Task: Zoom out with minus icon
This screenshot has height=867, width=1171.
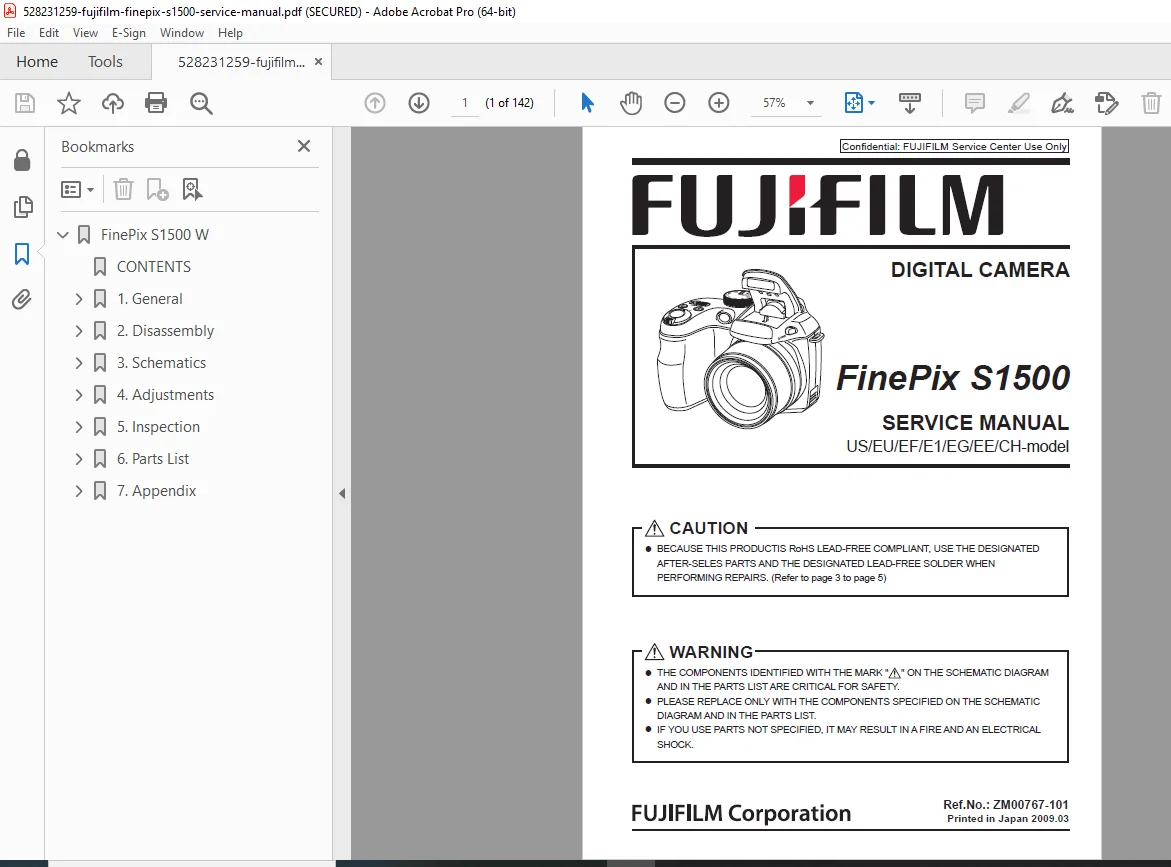Action: tap(674, 103)
